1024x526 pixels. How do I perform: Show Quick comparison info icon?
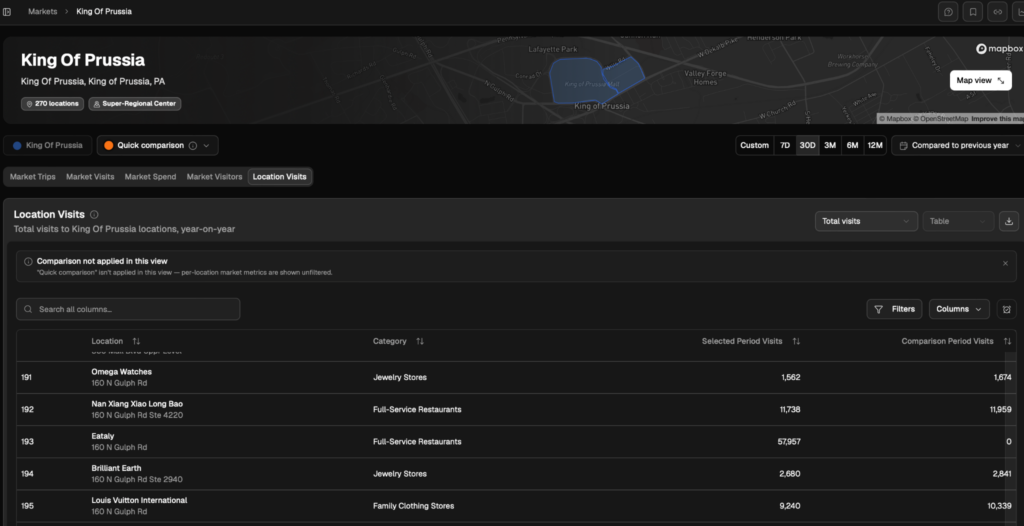(x=193, y=146)
